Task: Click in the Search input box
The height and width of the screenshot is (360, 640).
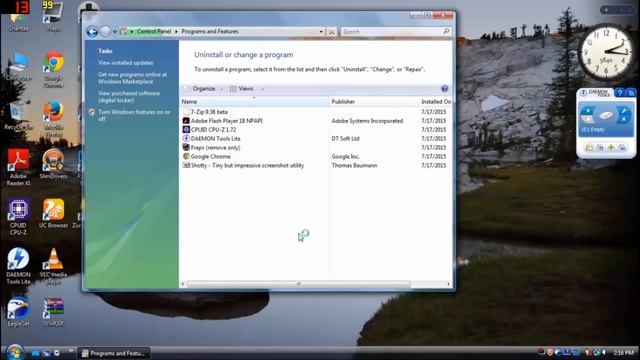Action: tap(392, 31)
